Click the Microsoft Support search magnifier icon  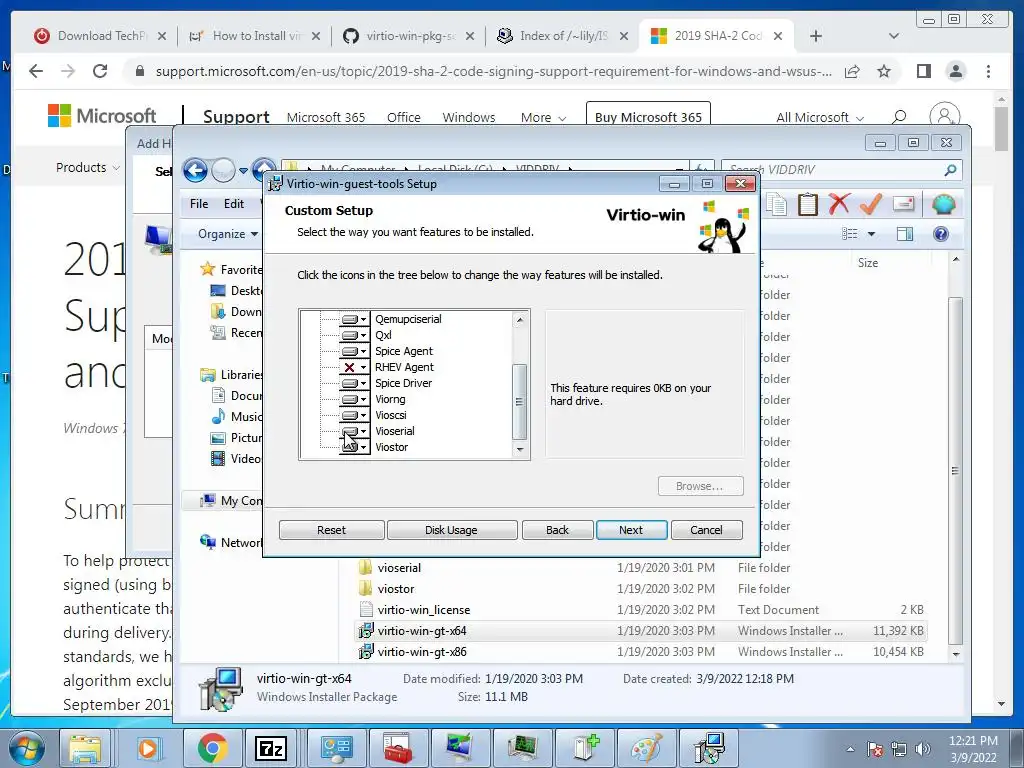click(x=899, y=117)
